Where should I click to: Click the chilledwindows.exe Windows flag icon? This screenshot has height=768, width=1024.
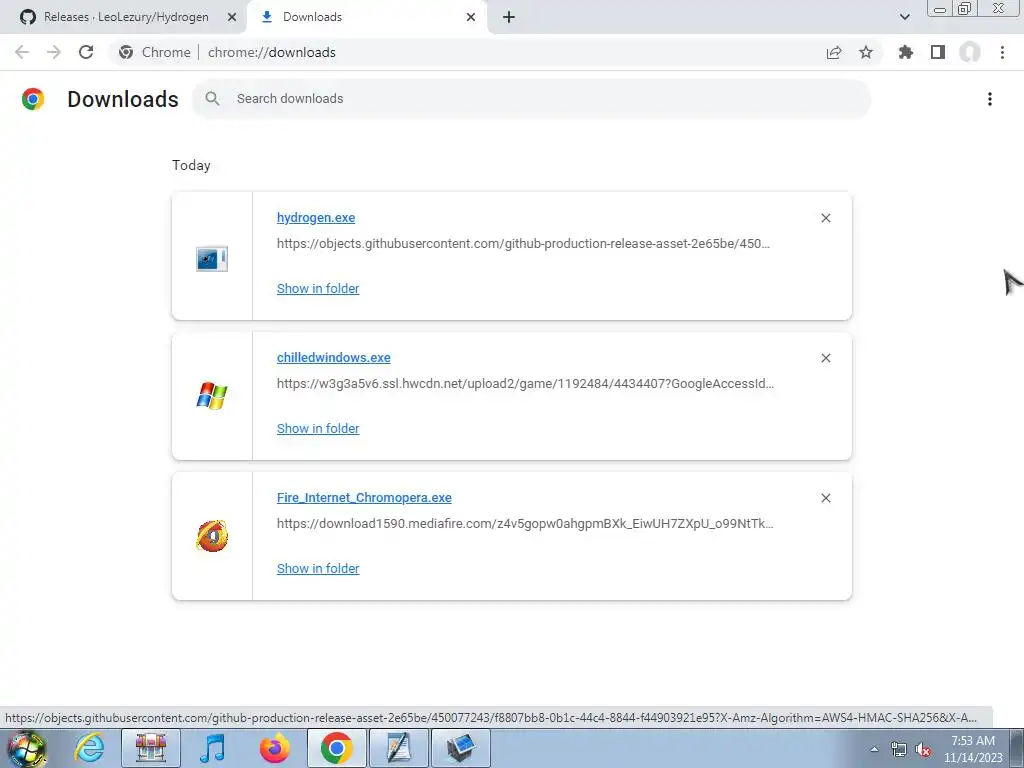point(212,396)
